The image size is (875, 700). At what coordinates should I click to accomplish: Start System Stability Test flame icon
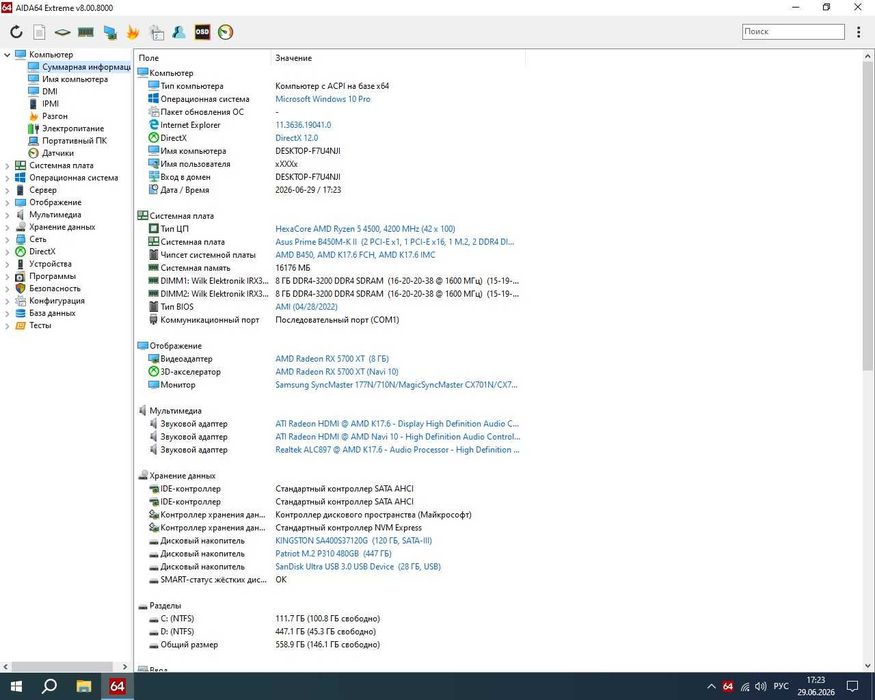coord(133,32)
